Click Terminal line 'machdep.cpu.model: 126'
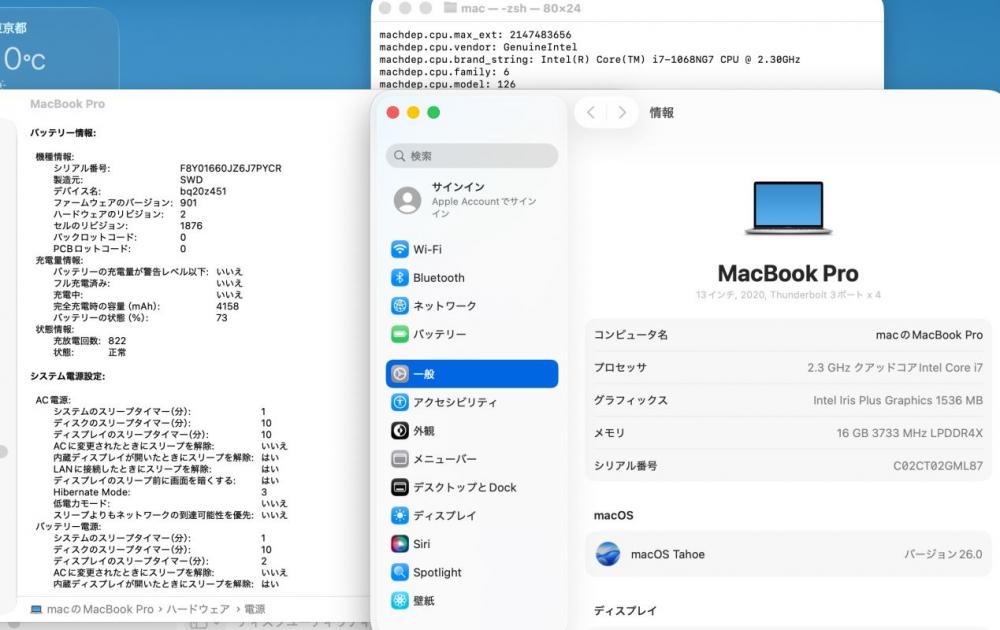 [x=448, y=84]
